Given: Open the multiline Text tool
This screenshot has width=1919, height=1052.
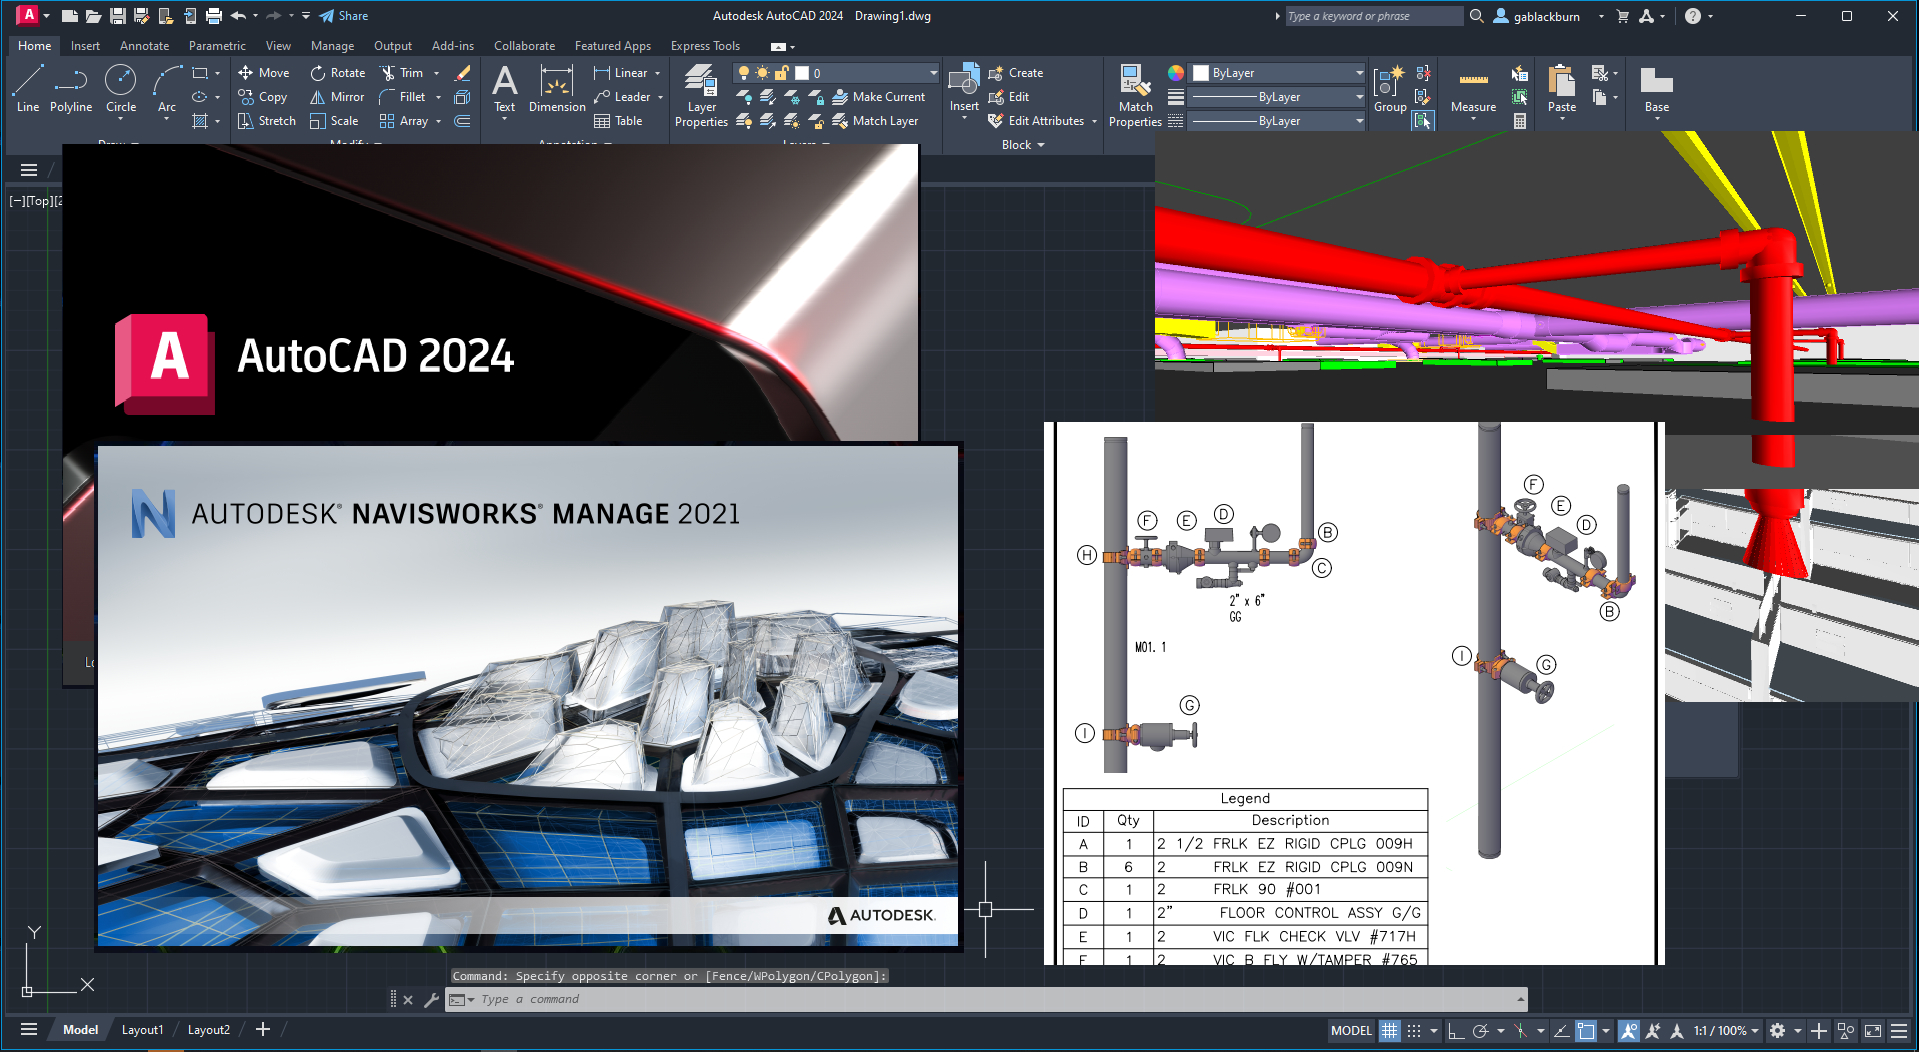Looking at the screenshot, I should 505,88.
